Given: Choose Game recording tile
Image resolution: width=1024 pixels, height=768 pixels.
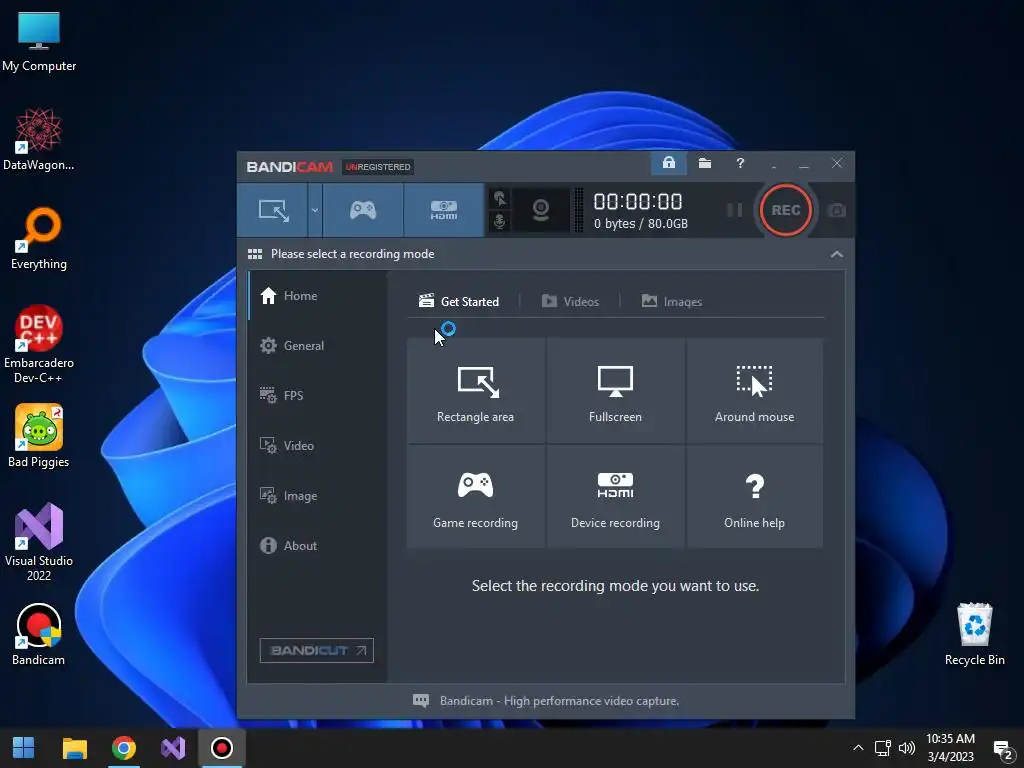Looking at the screenshot, I should click(x=475, y=497).
